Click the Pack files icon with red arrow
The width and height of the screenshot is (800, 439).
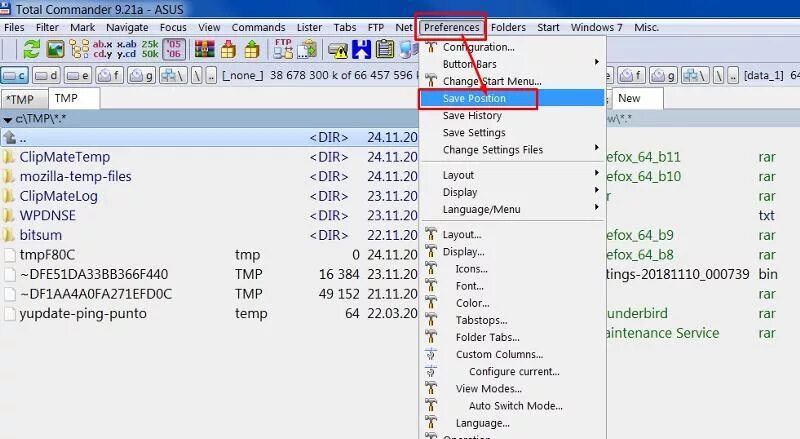(228, 50)
